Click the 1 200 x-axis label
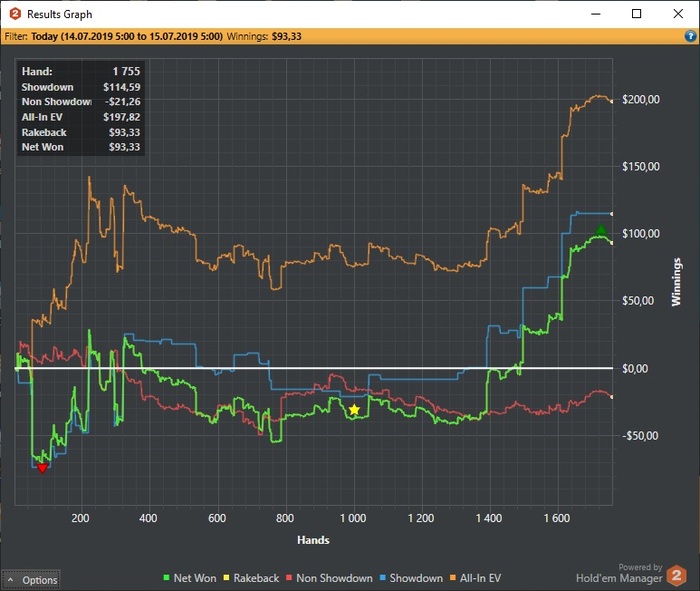Screen dimensions: 700x591 (421, 518)
